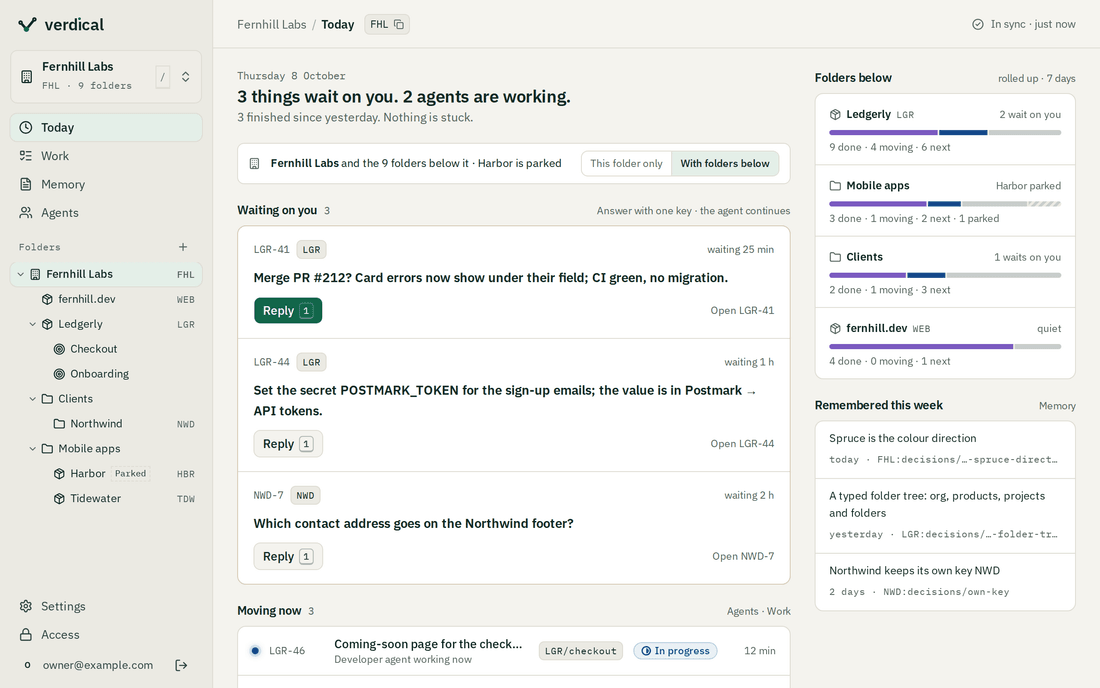The height and width of the screenshot is (688, 1100).
Task: Collapse the Fernhill Labs tree node
Action: pos(20,274)
